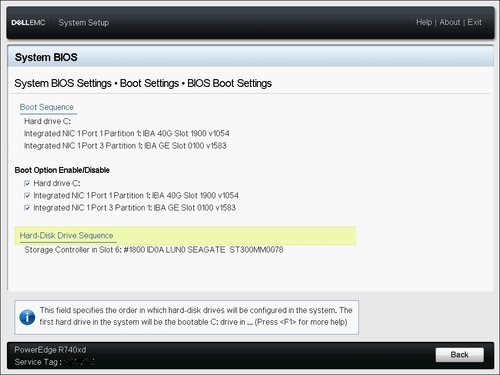Select the SEAGATE ST300MM0078 storage controller entry
The image size is (500, 375).
[154, 250]
